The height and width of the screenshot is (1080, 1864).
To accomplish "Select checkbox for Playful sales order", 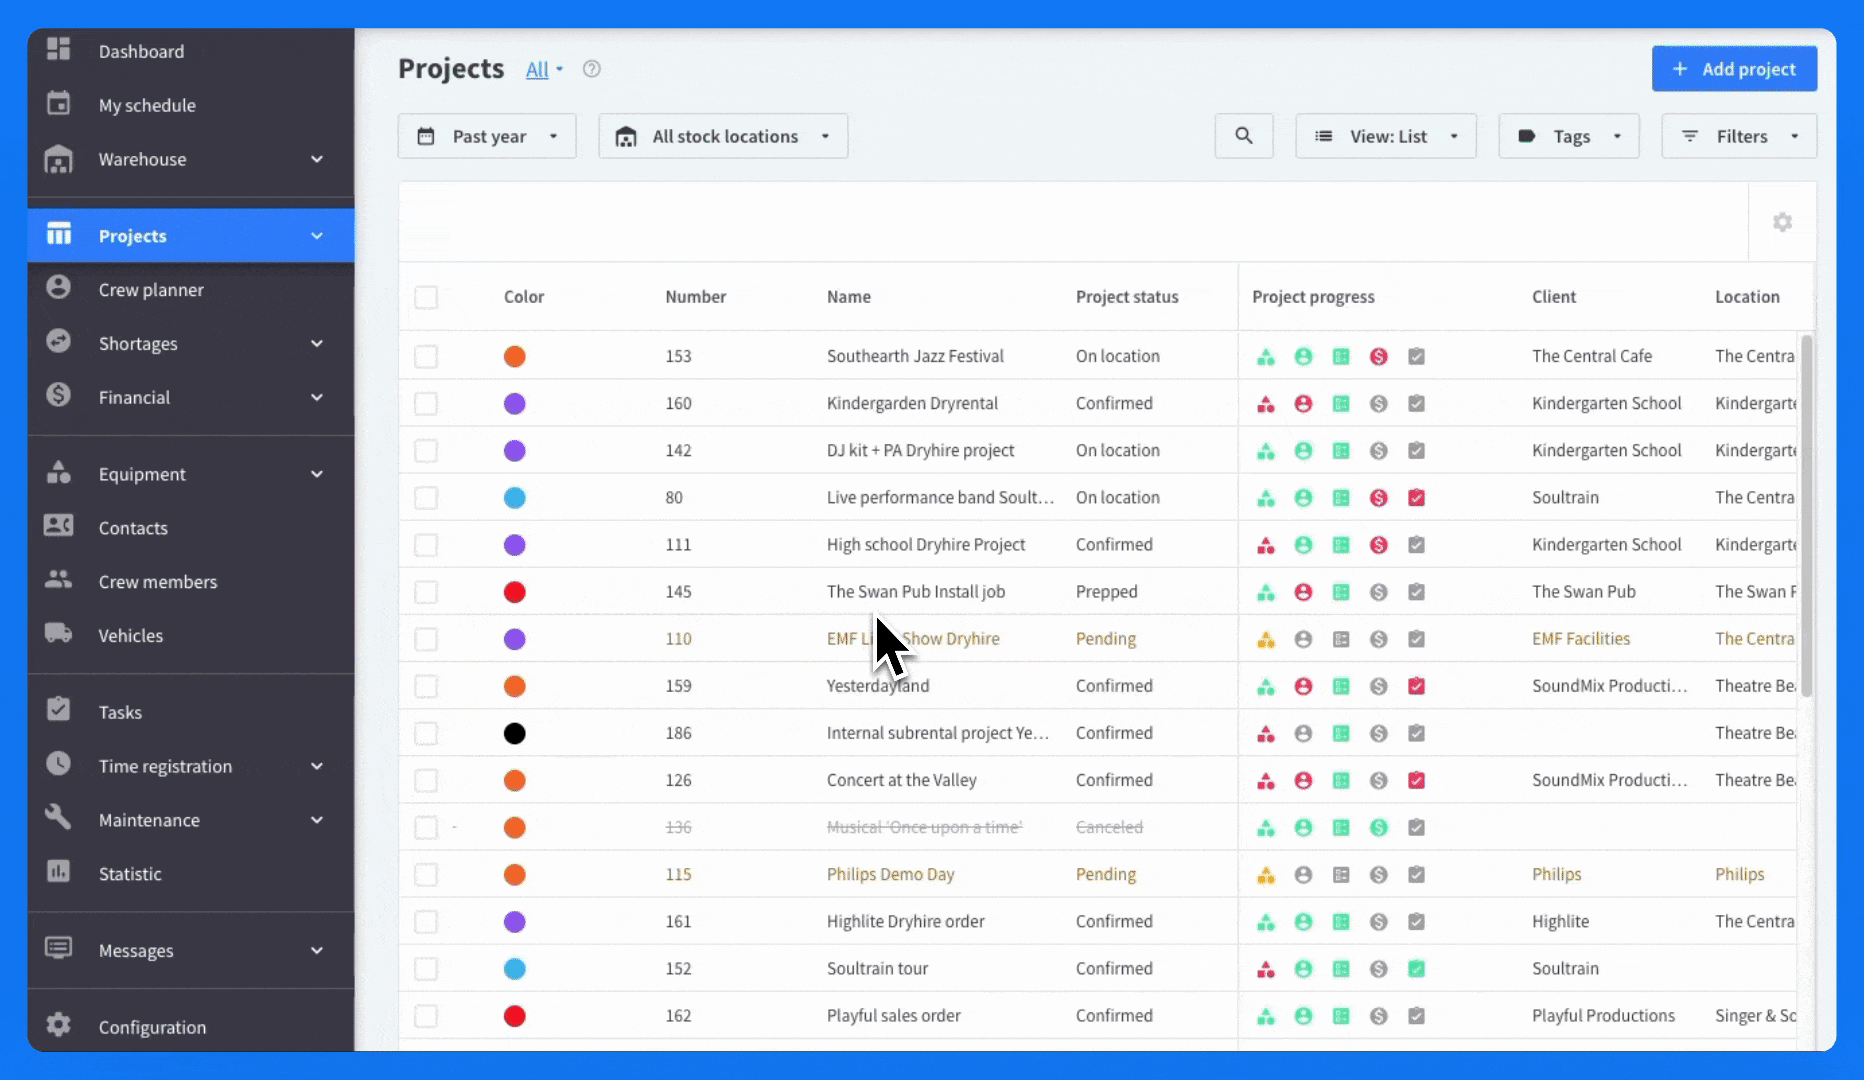I will pyautogui.click(x=426, y=1016).
